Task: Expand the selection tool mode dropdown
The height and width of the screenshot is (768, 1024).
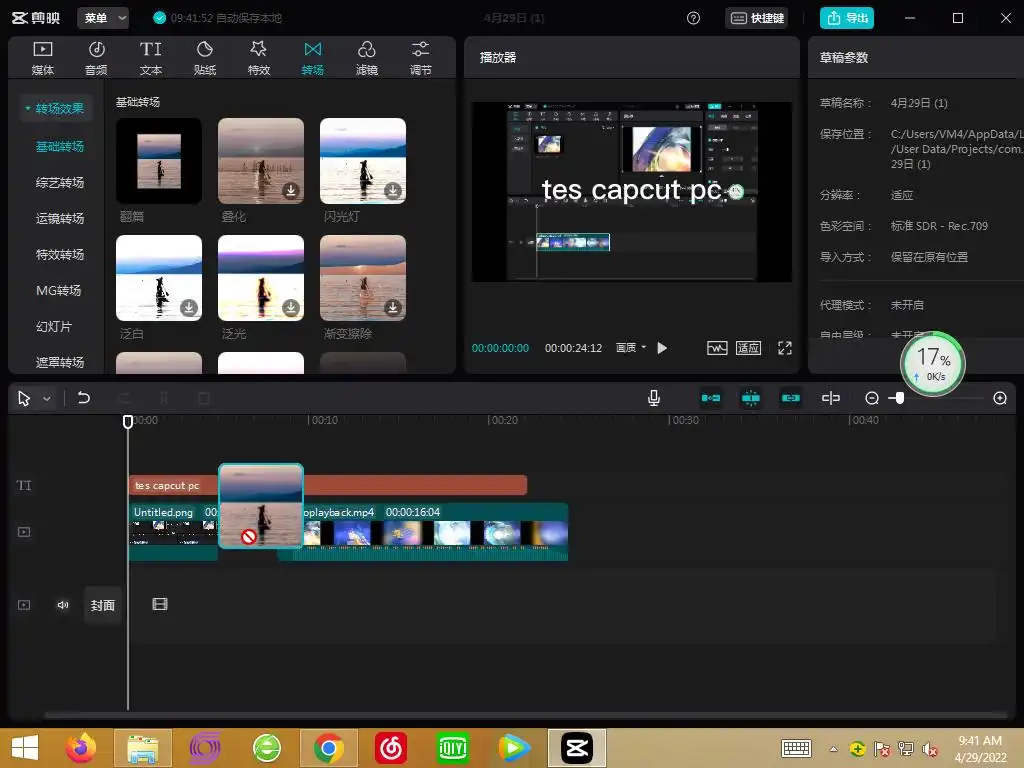Action: tap(46, 398)
